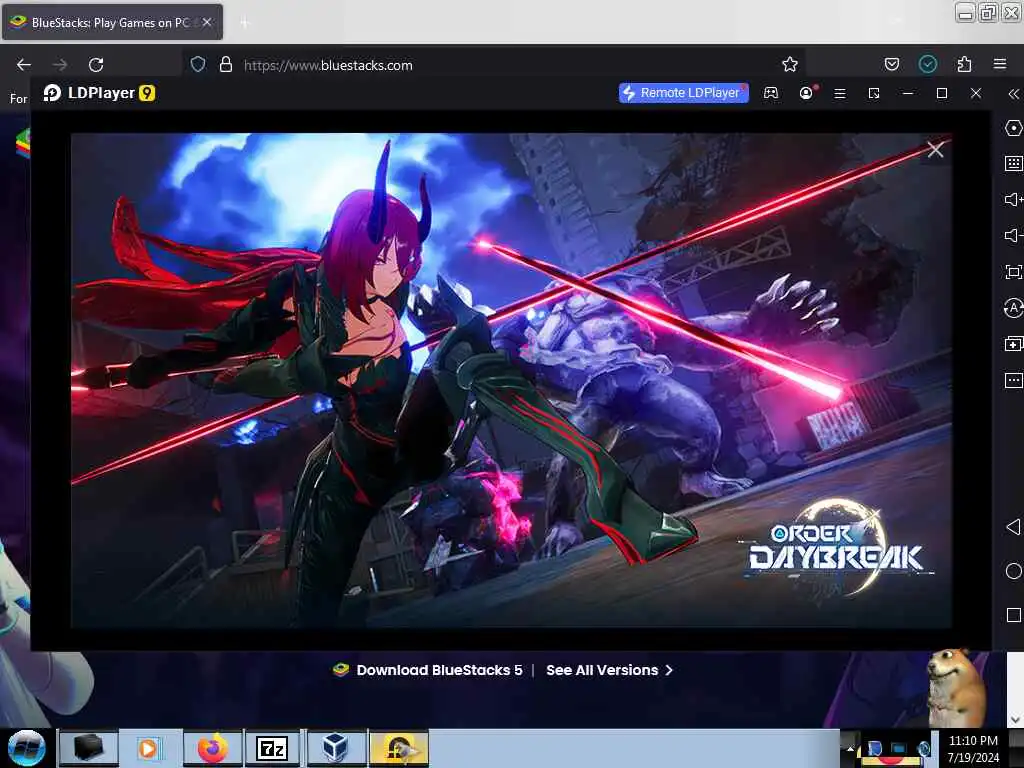
Task: Switch to Firefox in taskbar
Action: pos(212,748)
